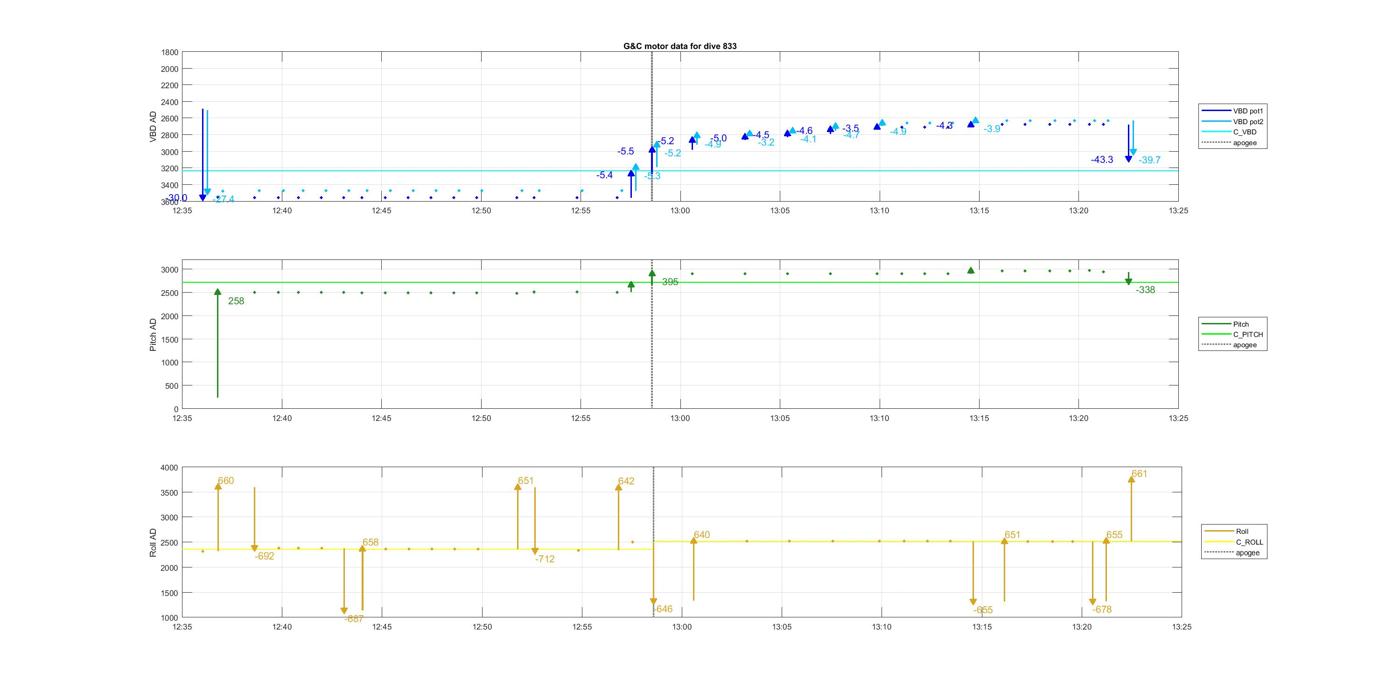Click the "Roll AD" y-axis label

click(x=154, y=542)
